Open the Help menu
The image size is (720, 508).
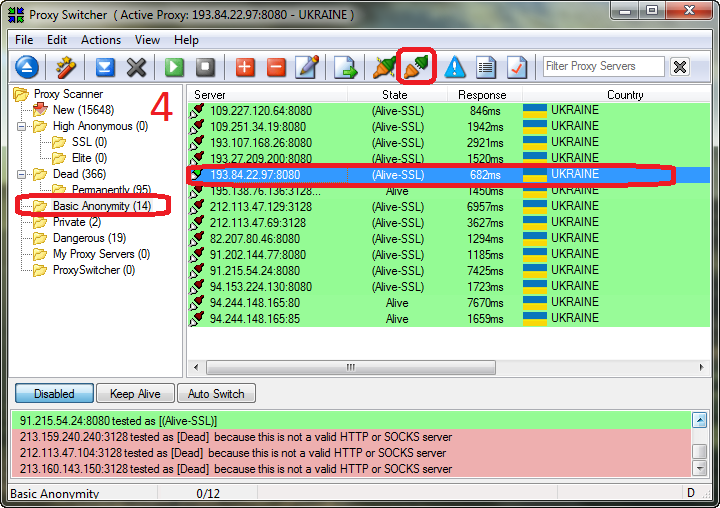pyautogui.click(x=186, y=40)
